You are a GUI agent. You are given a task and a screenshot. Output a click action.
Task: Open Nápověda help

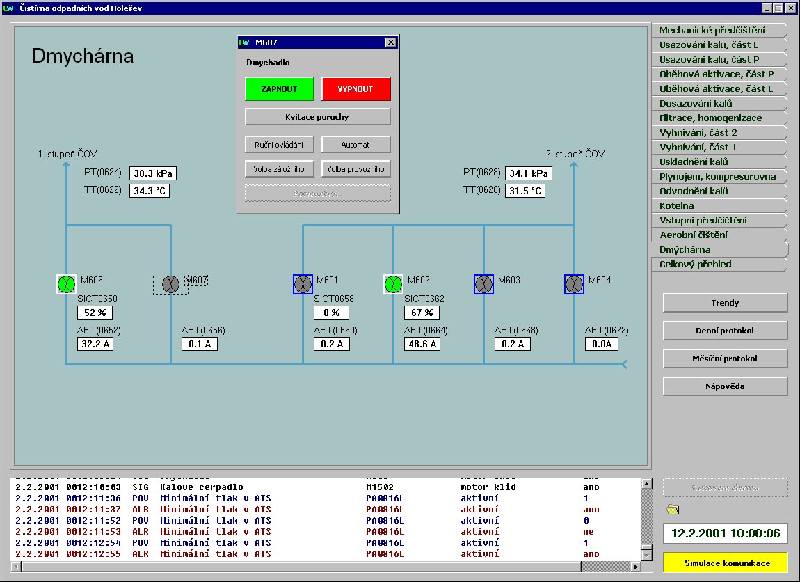(725, 386)
